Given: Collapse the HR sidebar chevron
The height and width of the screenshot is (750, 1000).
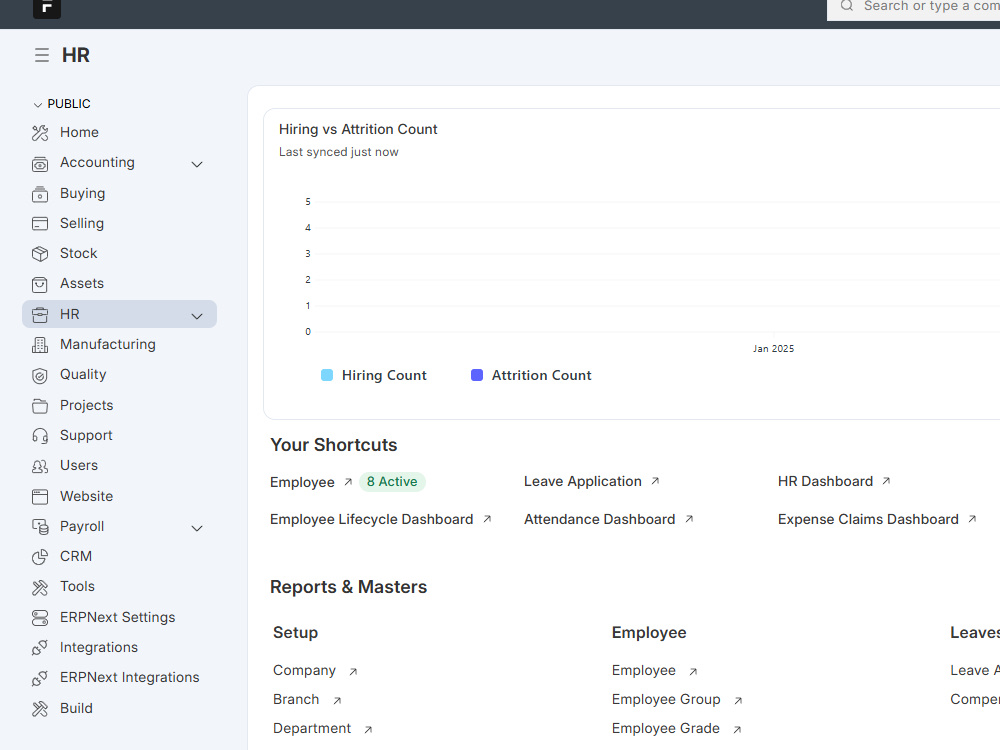Looking at the screenshot, I should pos(197,316).
